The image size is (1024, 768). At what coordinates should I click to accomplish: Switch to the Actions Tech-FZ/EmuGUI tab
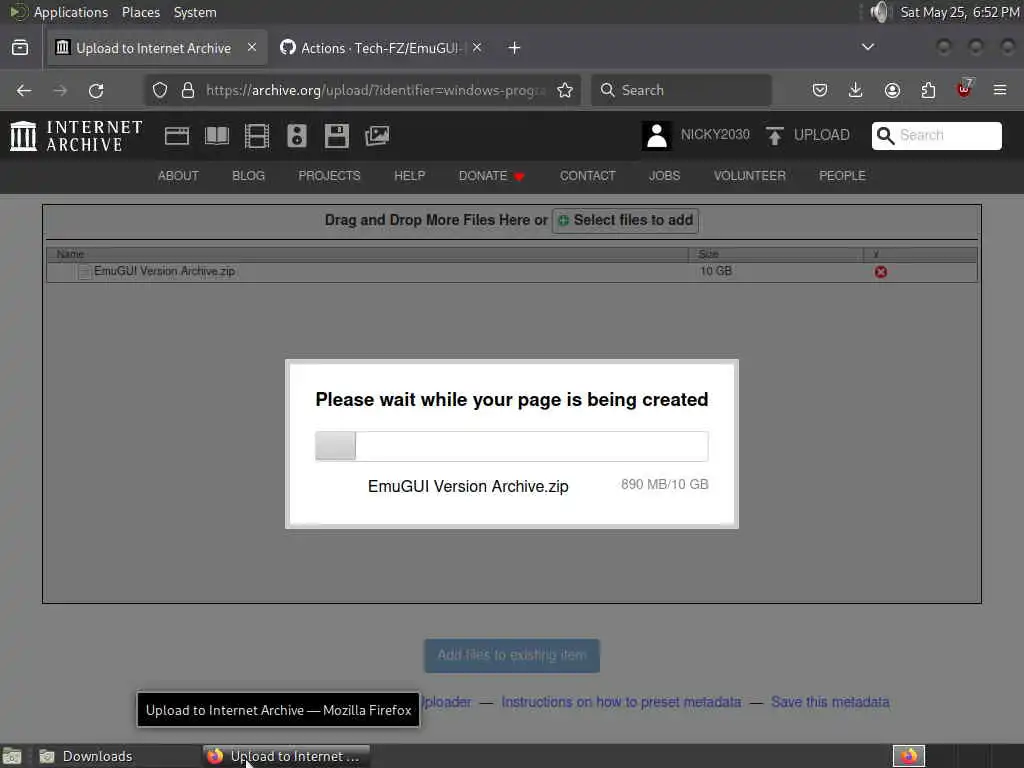[371, 48]
